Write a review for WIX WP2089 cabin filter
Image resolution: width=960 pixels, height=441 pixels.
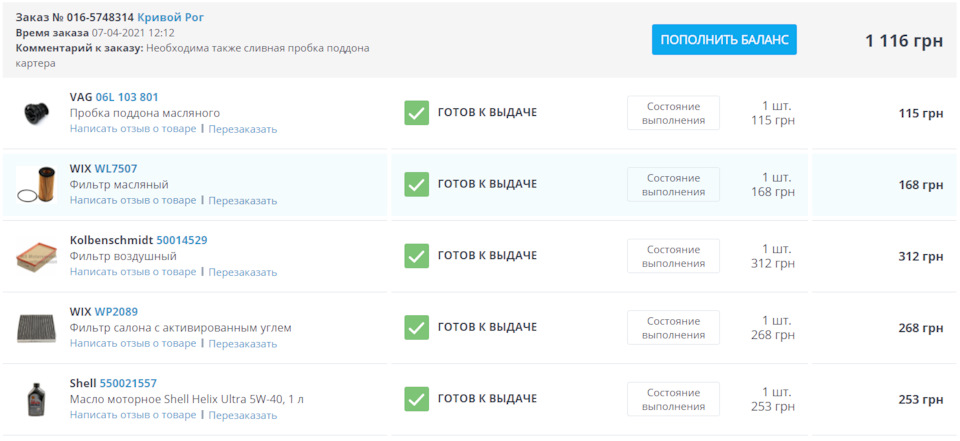click(x=133, y=344)
